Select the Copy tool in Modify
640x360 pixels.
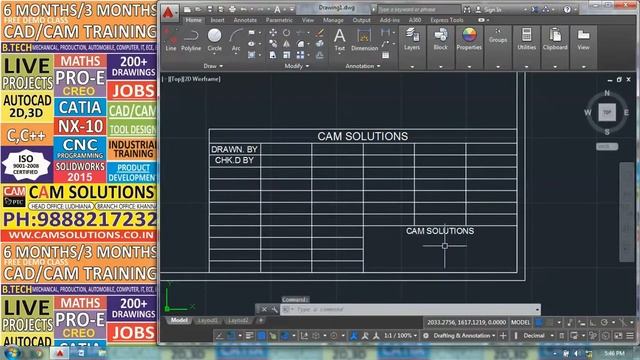click(273, 44)
